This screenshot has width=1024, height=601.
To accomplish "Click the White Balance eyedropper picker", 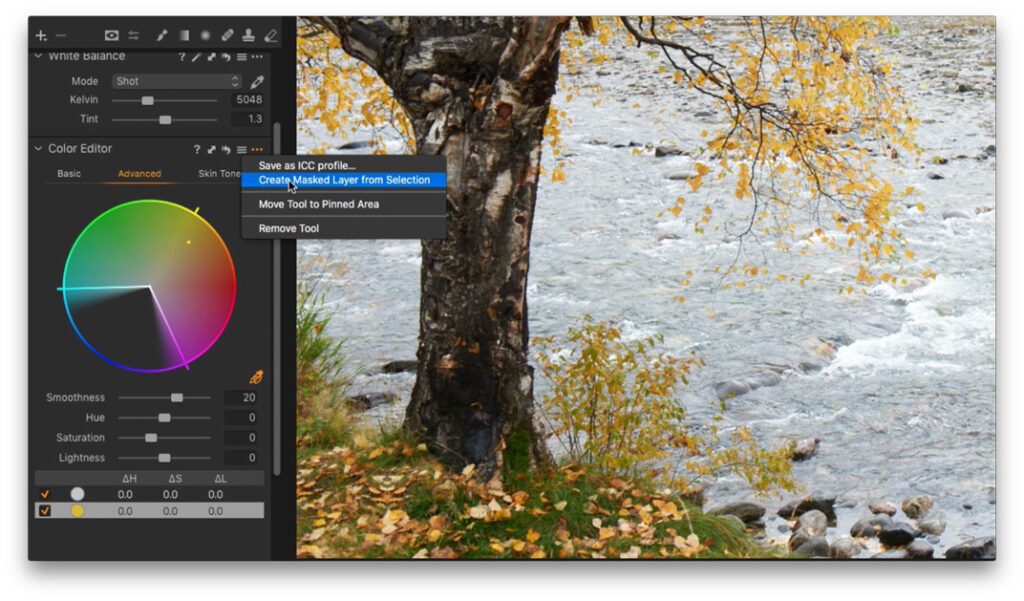I will click(256, 80).
